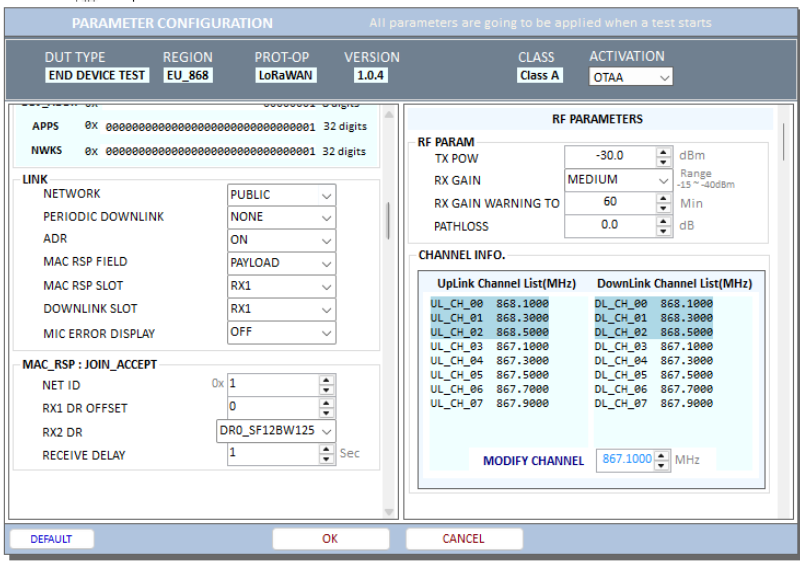The width and height of the screenshot is (800, 563).
Task: Select DL_CH_05 867.5000 in downlink list
Action: (x=653, y=375)
